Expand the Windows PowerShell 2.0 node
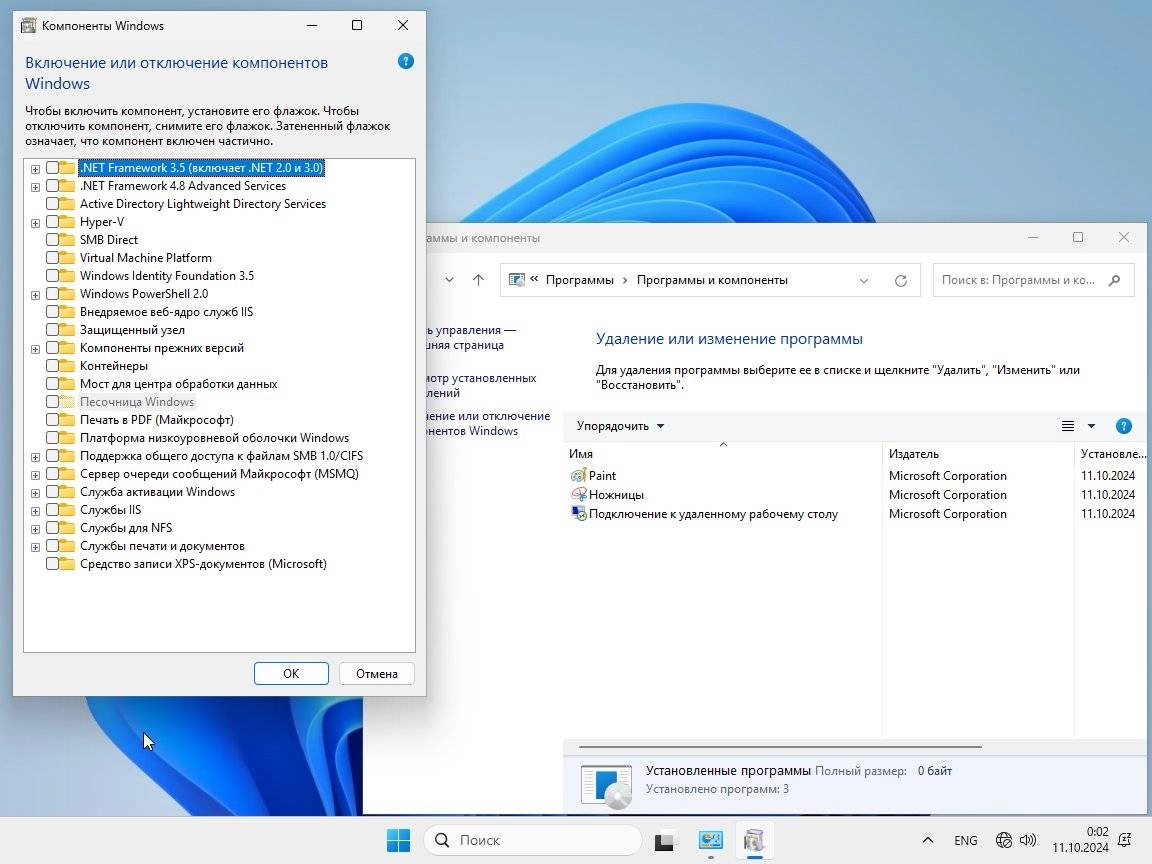Image resolution: width=1152 pixels, height=864 pixels. pos(35,295)
